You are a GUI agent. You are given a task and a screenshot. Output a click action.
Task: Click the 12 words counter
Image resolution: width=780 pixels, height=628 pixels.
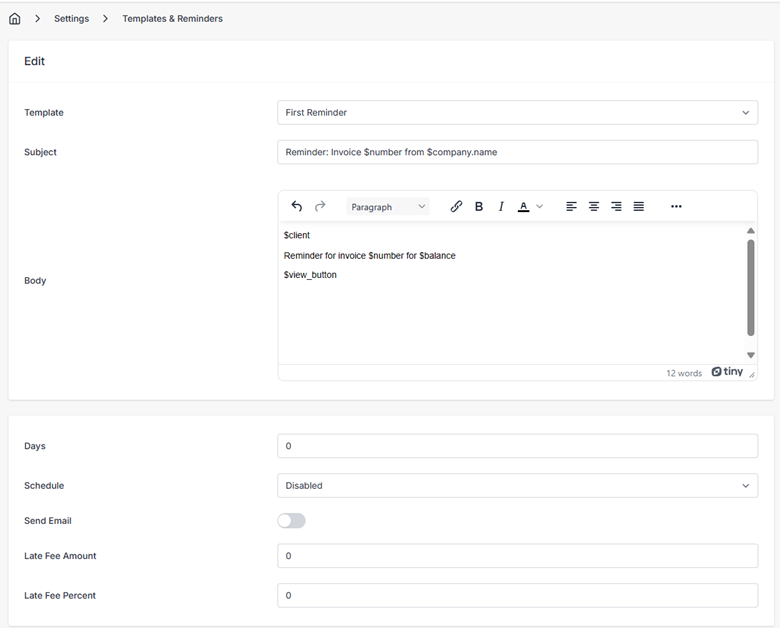coord(684,373)
